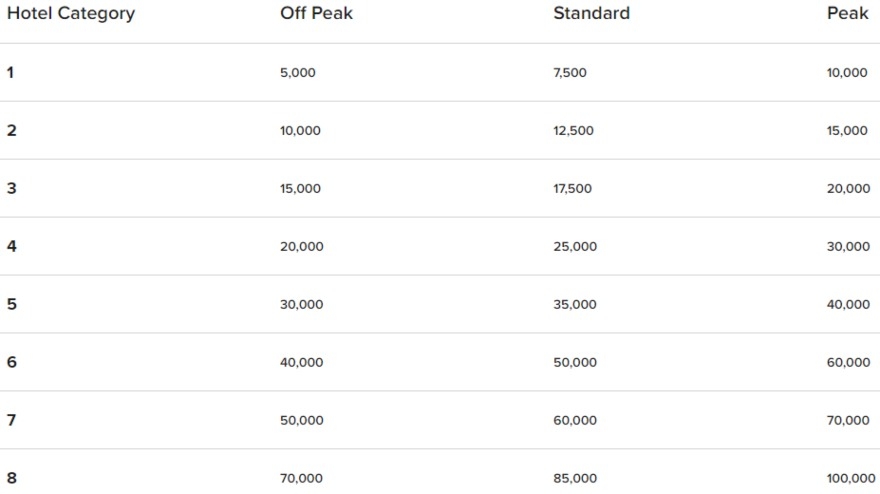The width and height of the screenshot is (880, 494).
Task: Select hotel category 2 row label
Action: click(11, 130)
